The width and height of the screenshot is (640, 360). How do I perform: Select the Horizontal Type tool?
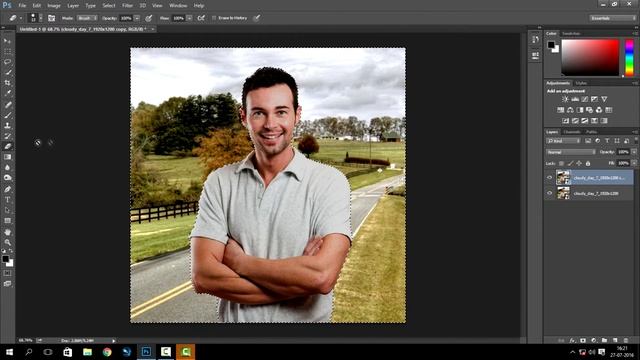click(7, 200)
